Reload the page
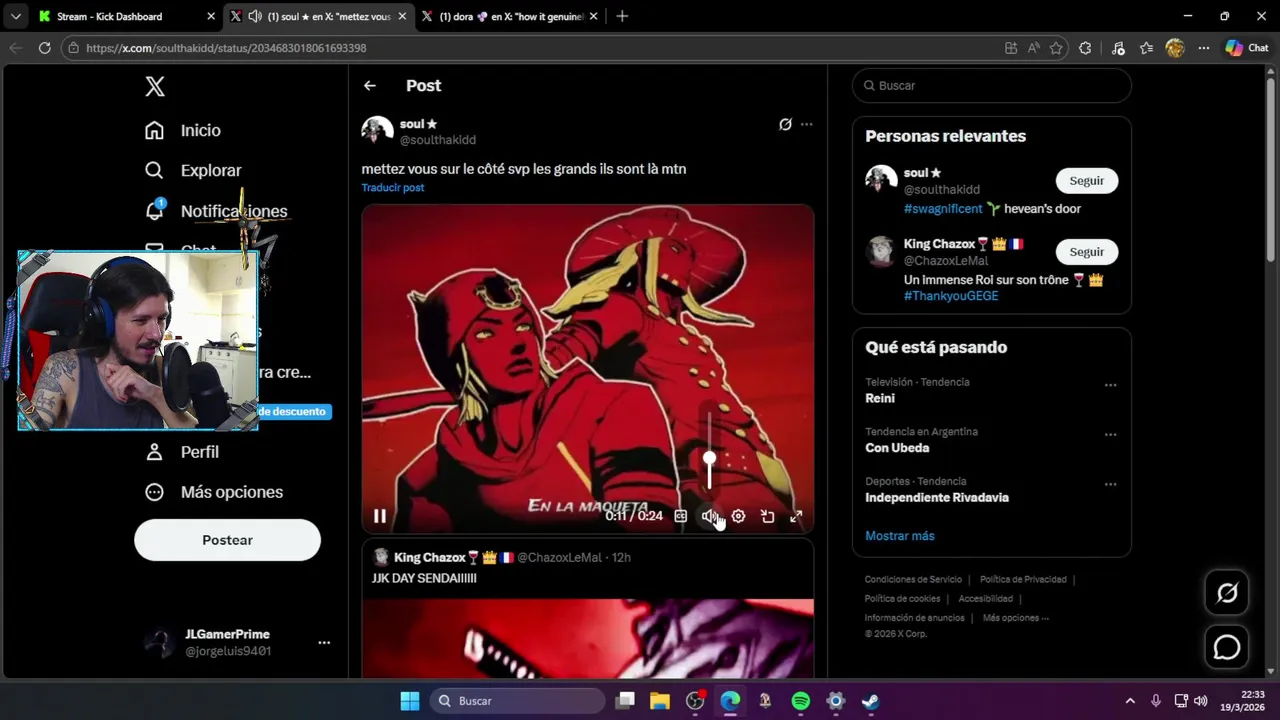The width and height of the screenshot is (1280, 720). 44,48
